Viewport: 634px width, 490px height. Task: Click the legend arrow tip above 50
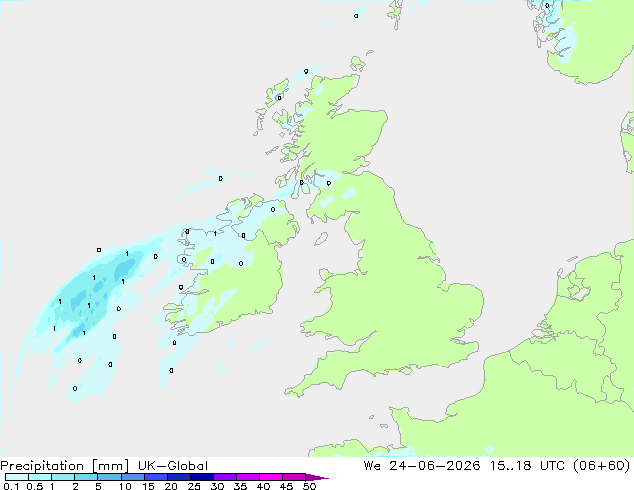317,477
